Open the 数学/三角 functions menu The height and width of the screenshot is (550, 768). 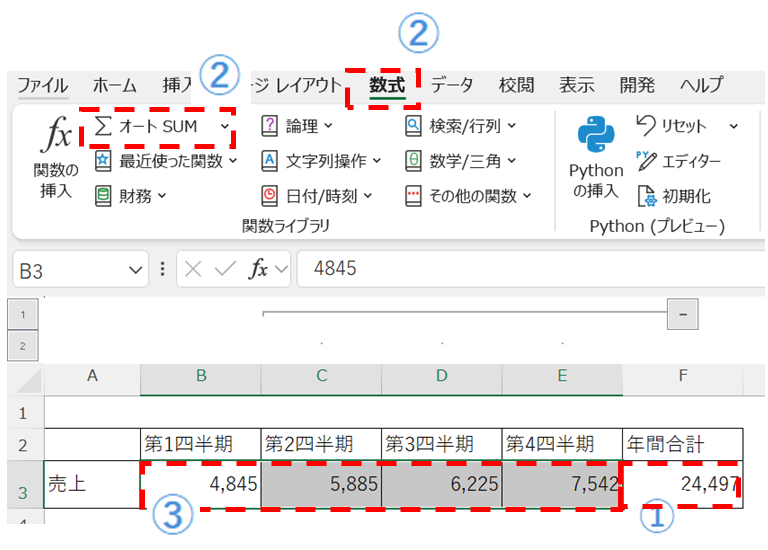click(460, 161)
